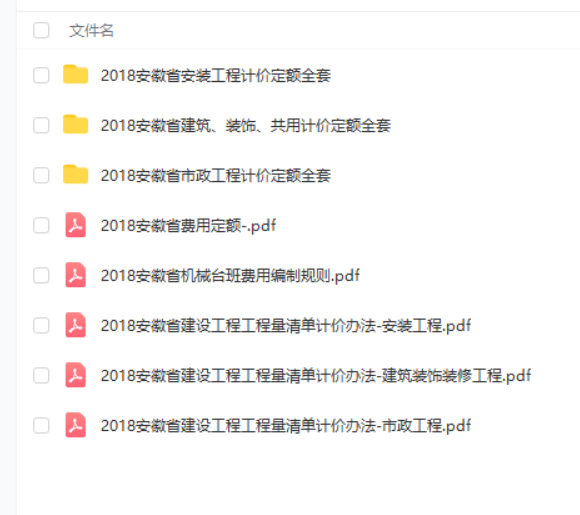580x515 pixels.
Task: Click PDF icon of 2018安徽省费用定额-.pdf
Action: tap(75, 225)
